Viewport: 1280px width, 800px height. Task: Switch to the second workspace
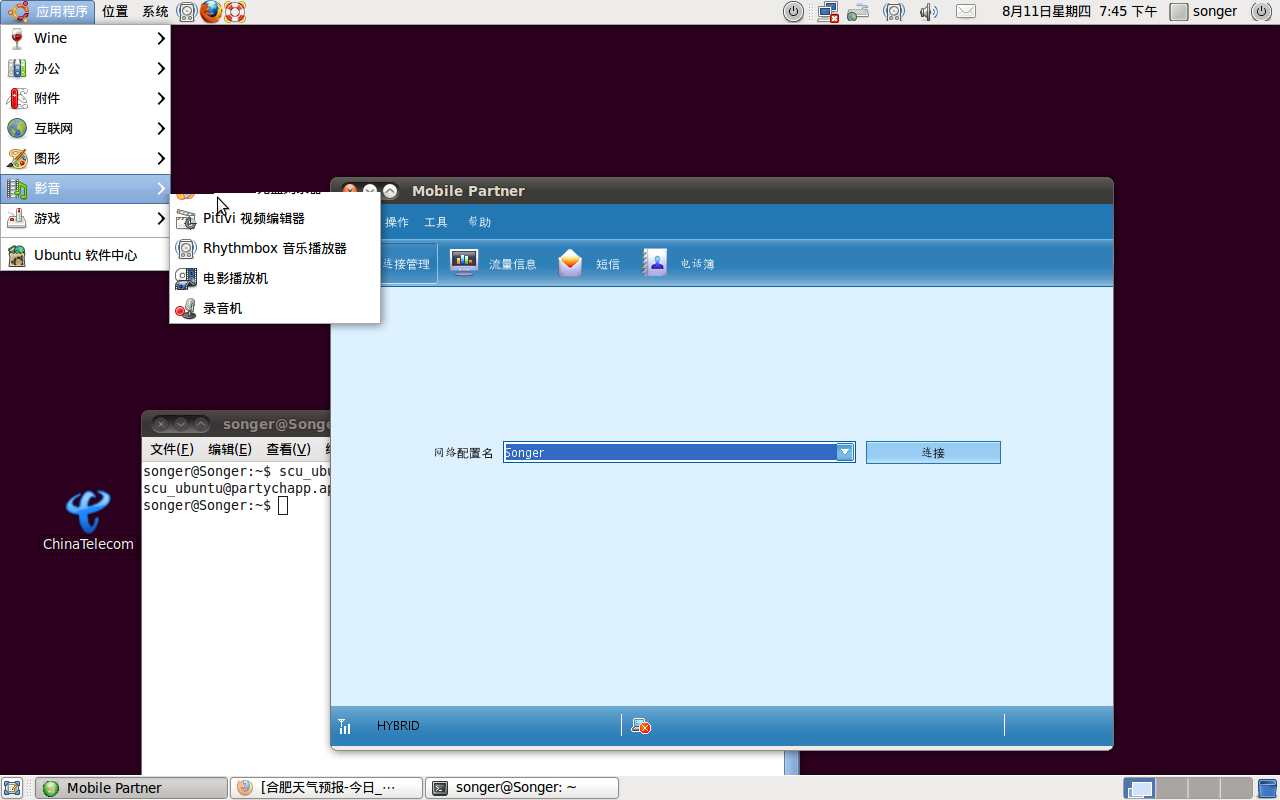tap(1171, 788)
